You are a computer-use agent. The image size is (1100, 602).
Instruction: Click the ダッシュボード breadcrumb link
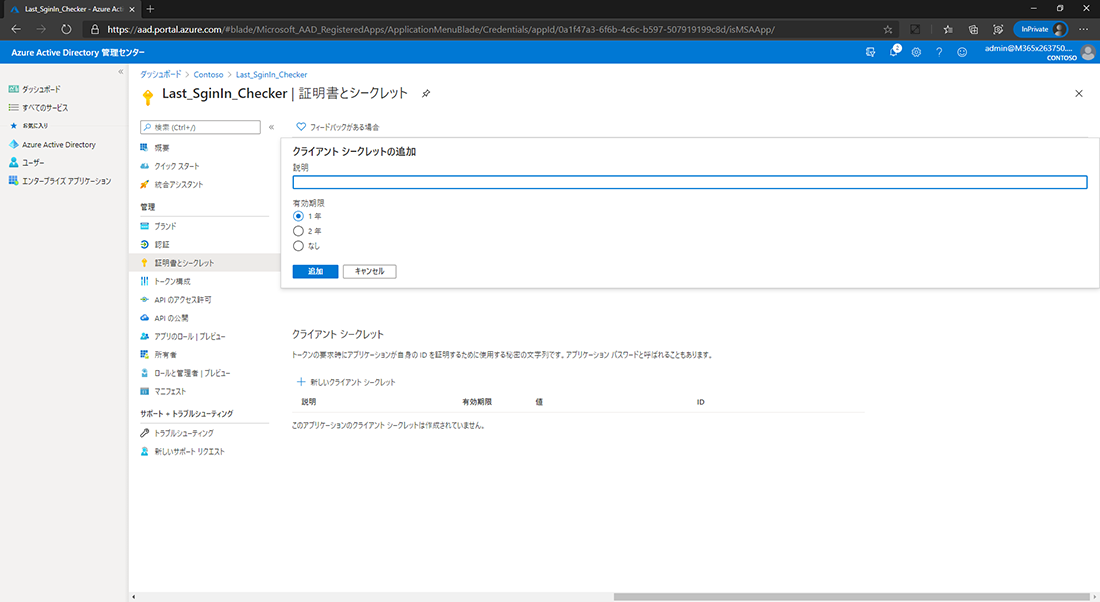click(x=161, y=74)
